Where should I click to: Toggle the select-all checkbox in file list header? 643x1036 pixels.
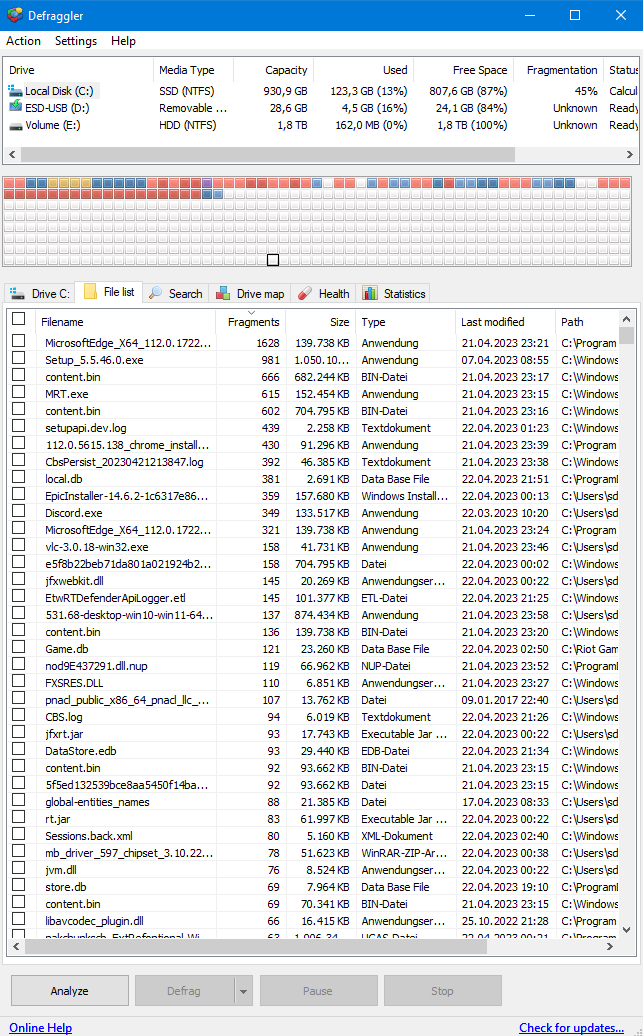[19, 318]
